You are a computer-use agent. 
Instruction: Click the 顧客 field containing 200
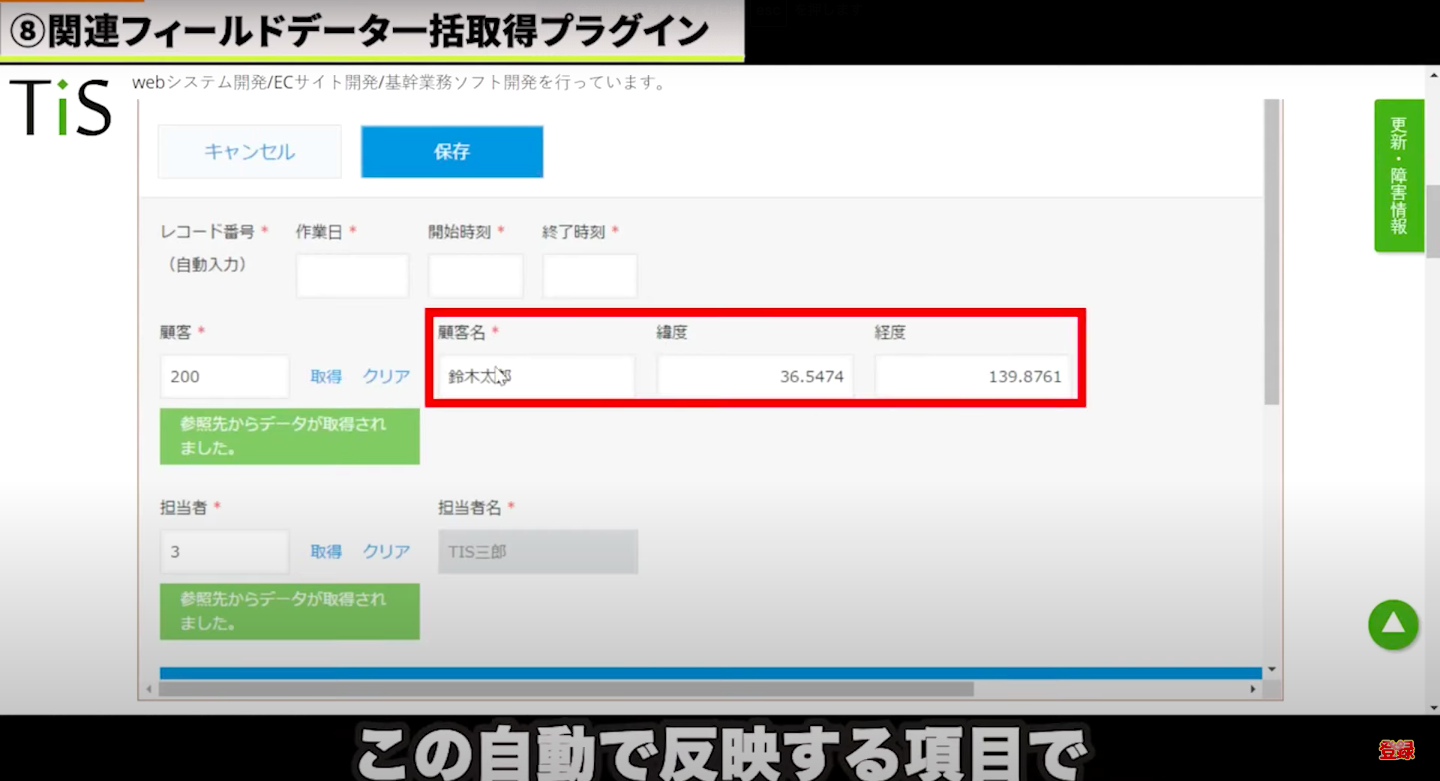pyautogui.click(x=224, y=377)
